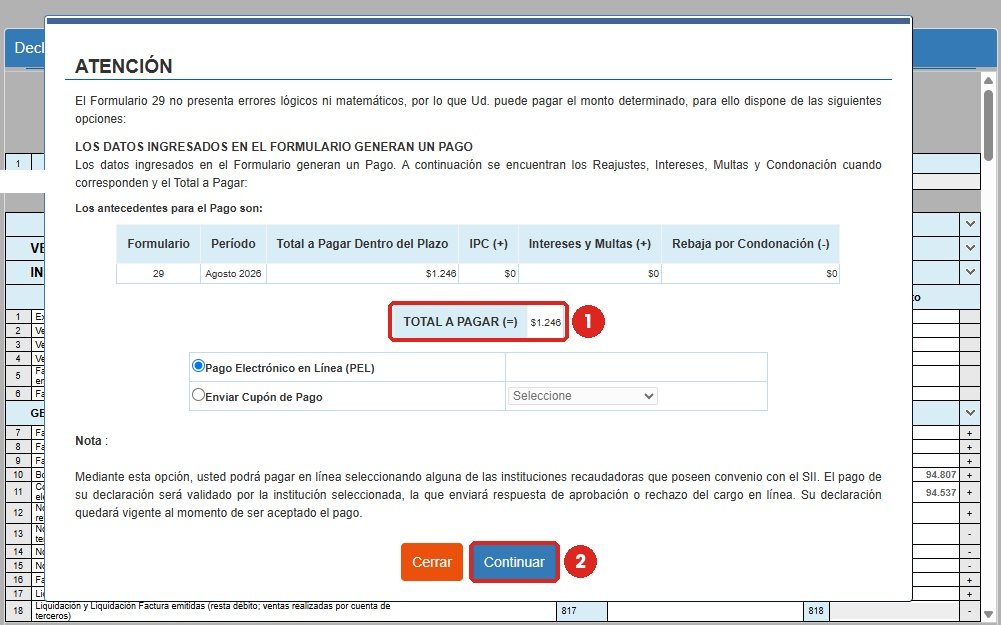Viewport: 1001px width, 625px height.
Task: Close the dialog with the Cerrar button
Action: tap(432, 562)
